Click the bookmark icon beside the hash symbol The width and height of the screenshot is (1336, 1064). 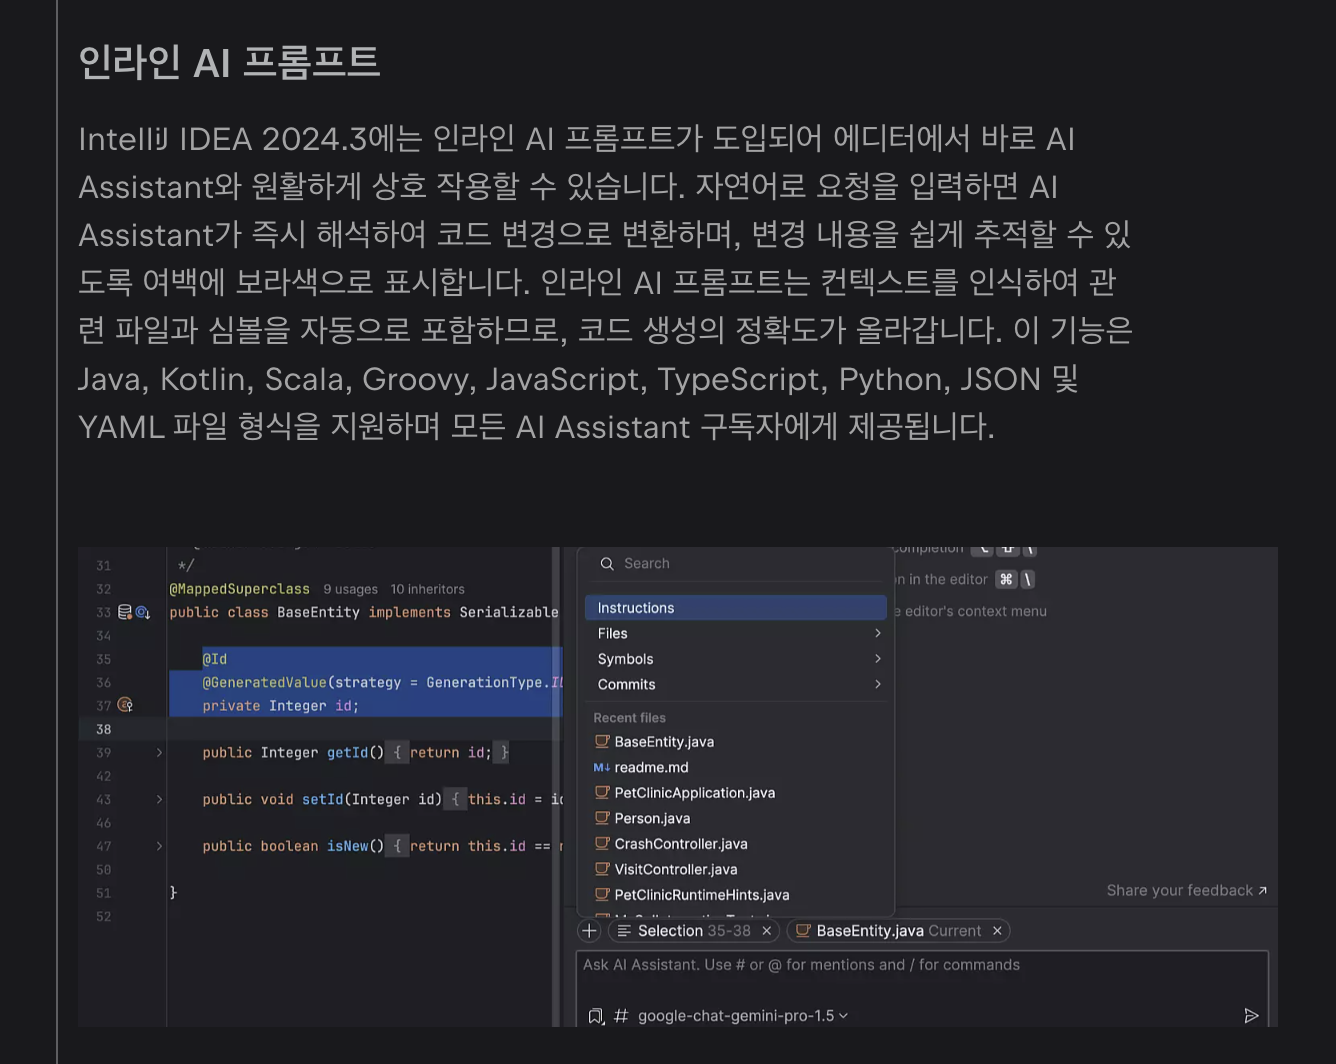click(x=596, y=1016)
